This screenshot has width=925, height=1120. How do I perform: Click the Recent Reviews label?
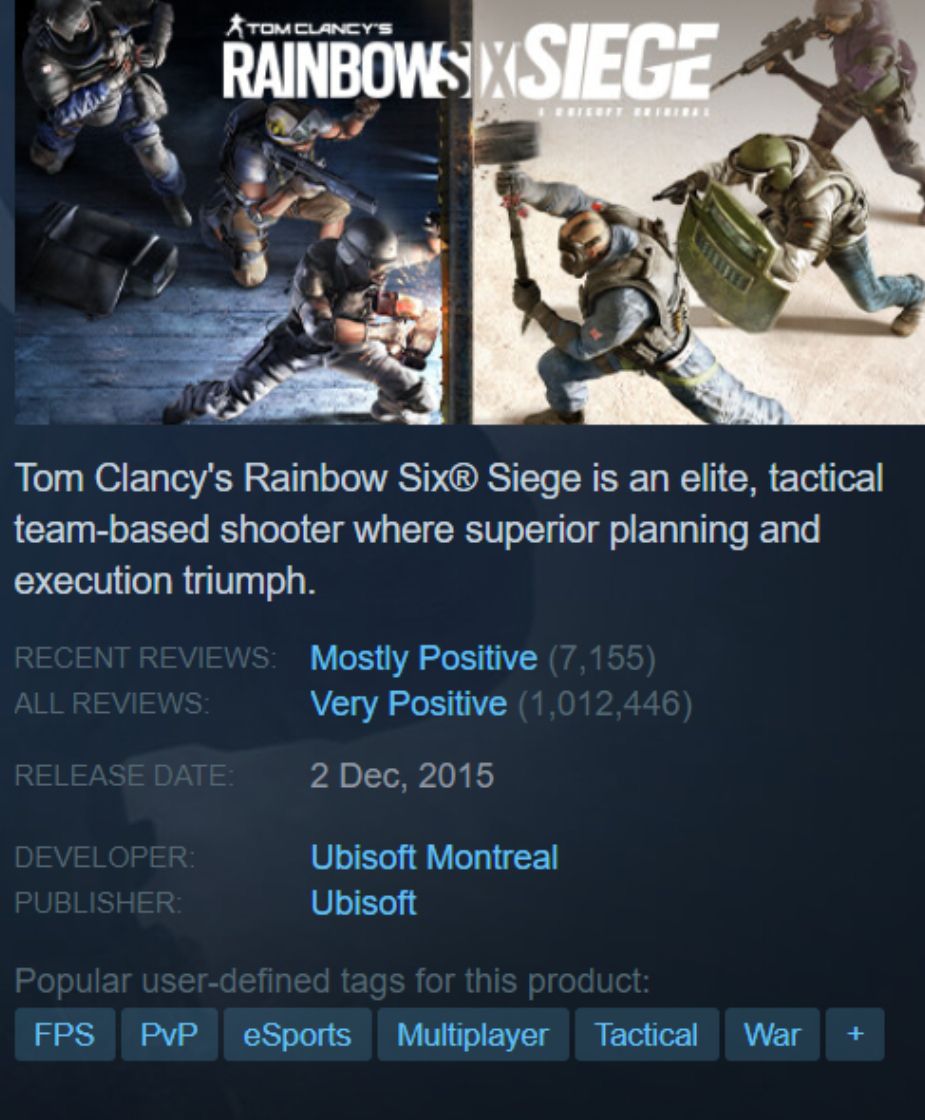pyautogui.click(x=145, y=658)
